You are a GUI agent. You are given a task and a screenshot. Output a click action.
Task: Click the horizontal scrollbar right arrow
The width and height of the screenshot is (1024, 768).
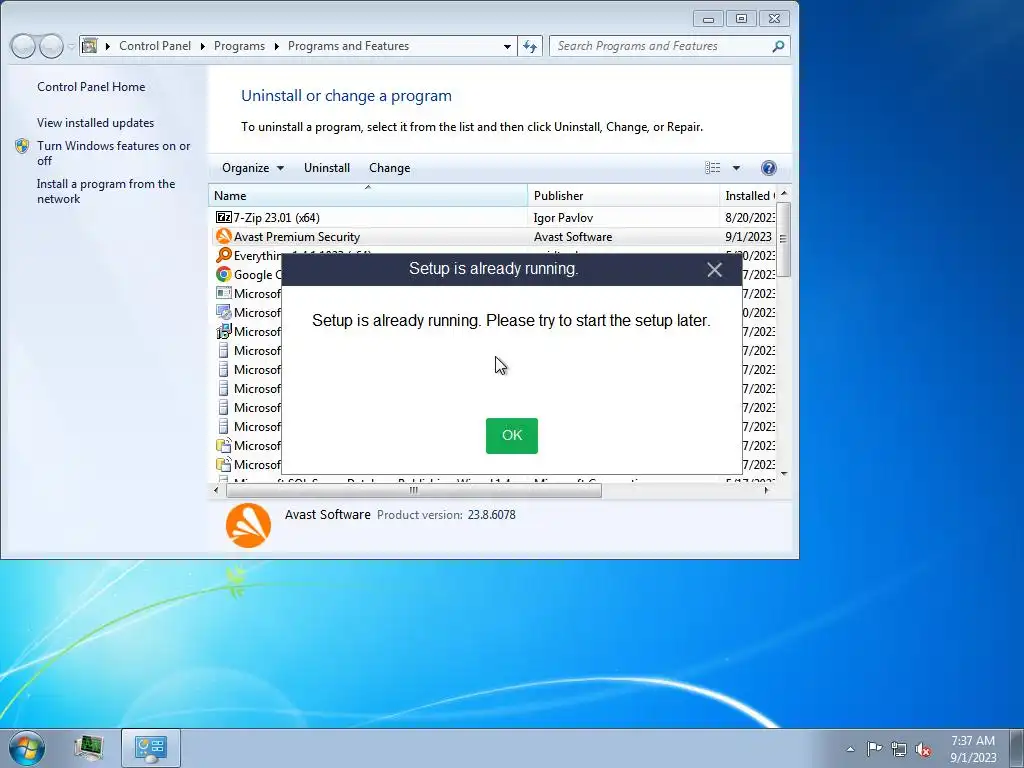(767, 490)
